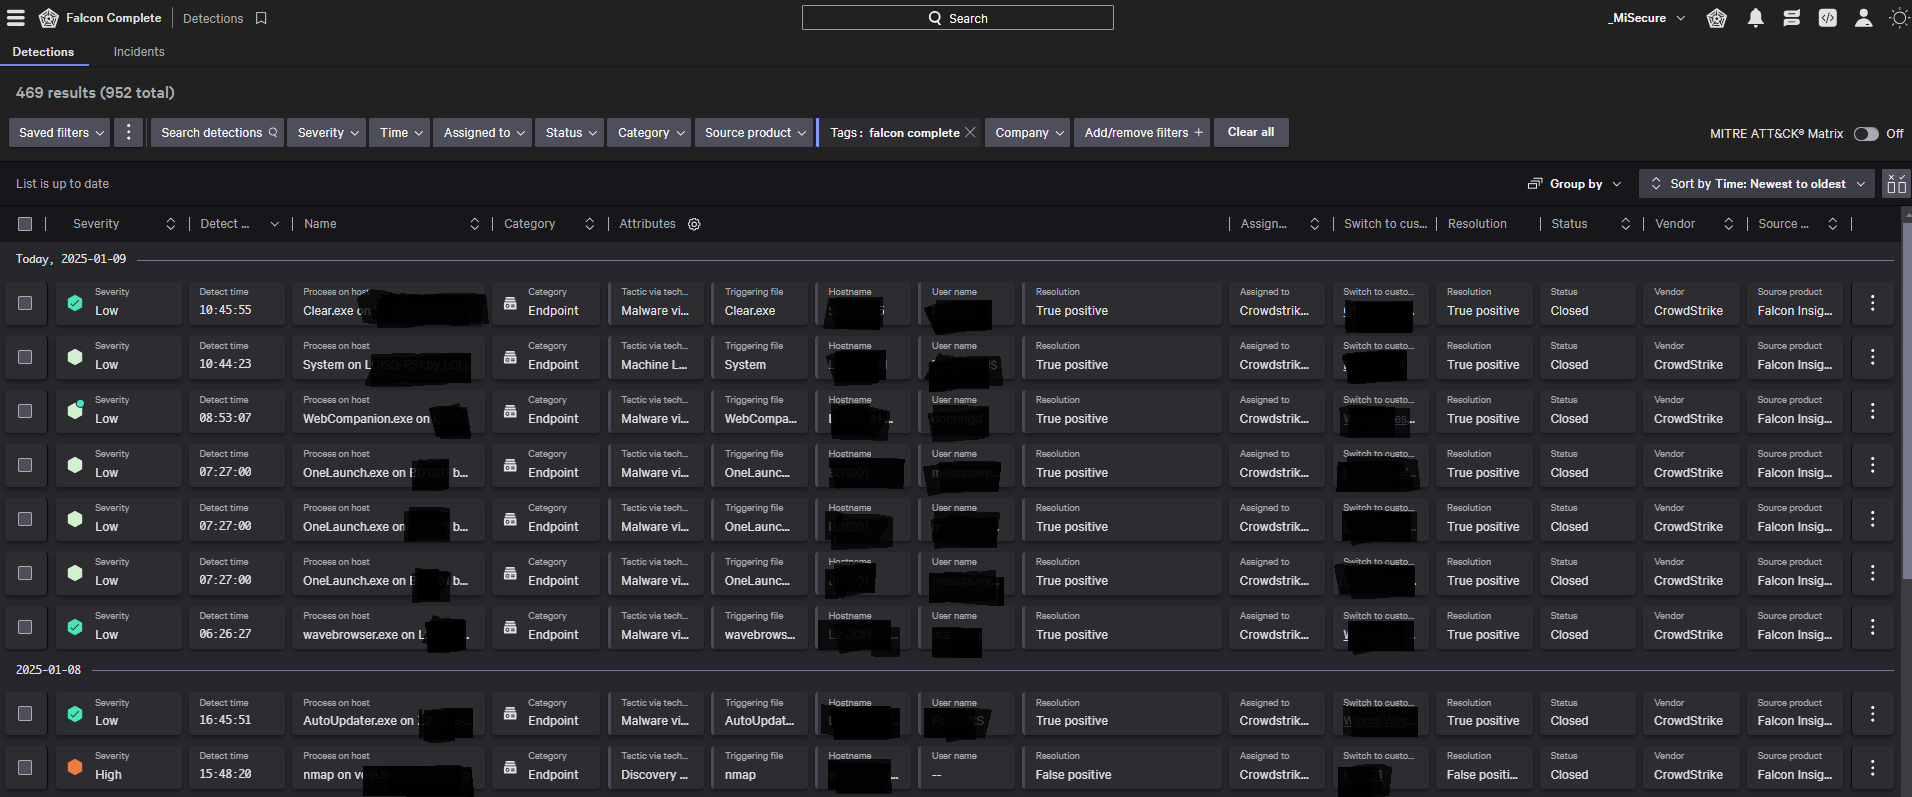This screenshot has height=797, width=1912.
Task: Click Endpoint category icon on WebCompanion row
Action: pyautogui.click(x=510, y=410)
